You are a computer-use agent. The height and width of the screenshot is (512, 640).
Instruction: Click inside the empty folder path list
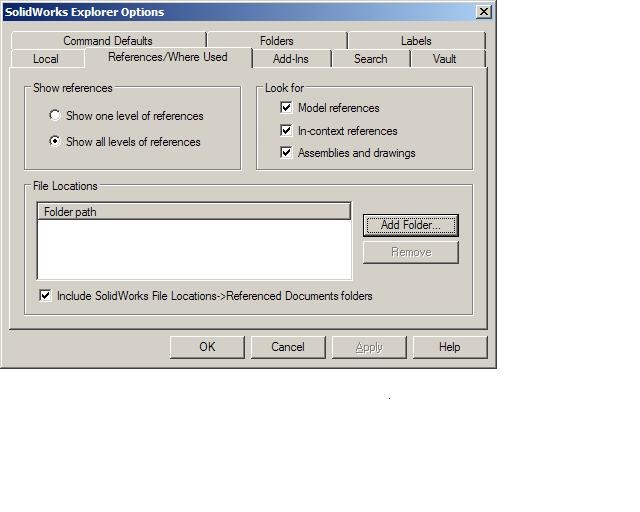click(x=194, y=249)
